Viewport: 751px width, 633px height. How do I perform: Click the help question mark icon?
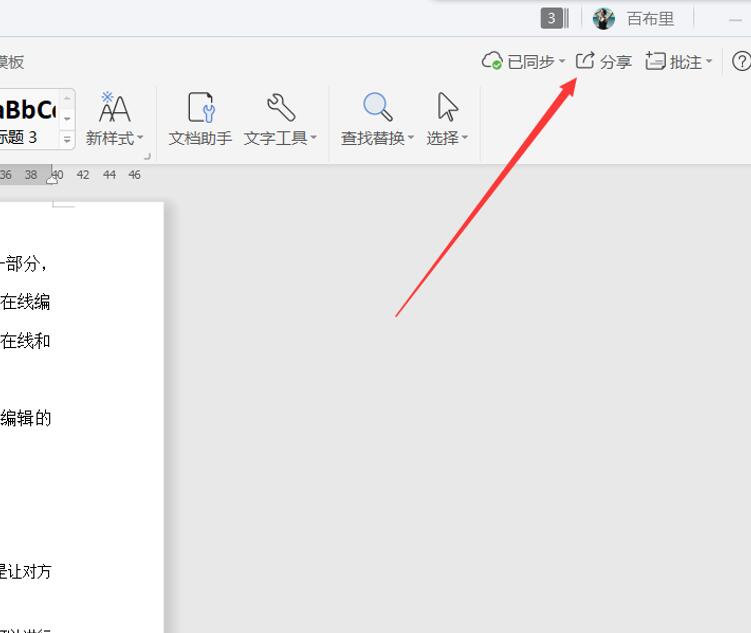(741, 61)
